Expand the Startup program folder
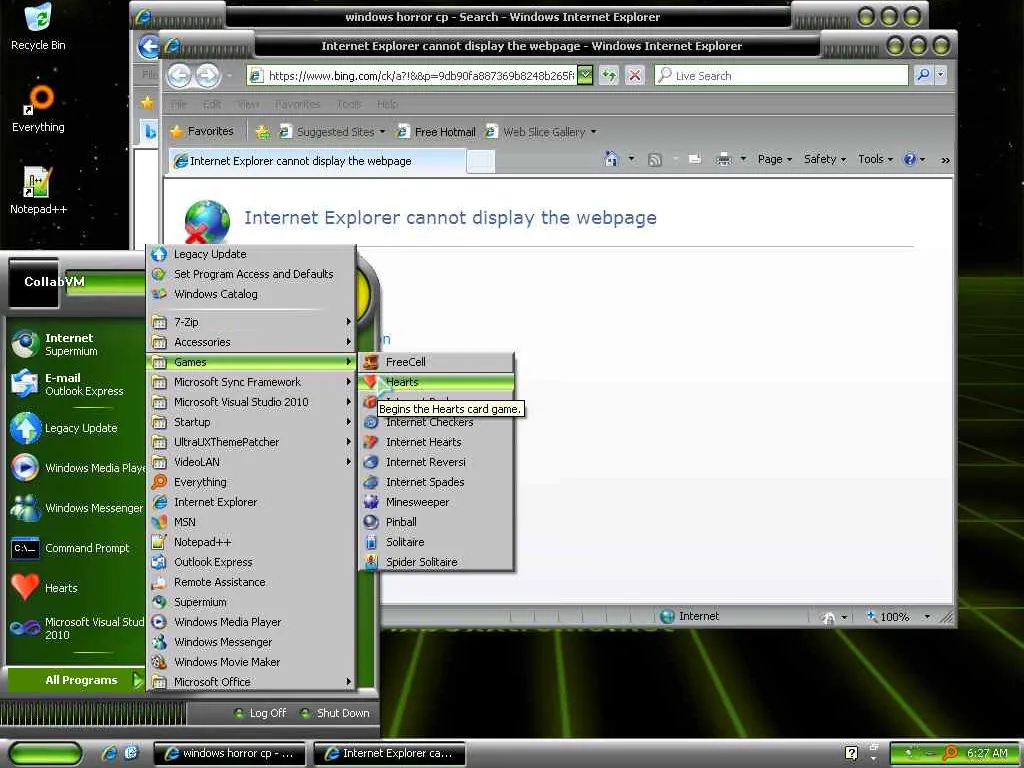Viewport: 1024px width, 768px height. coord(251,423)
